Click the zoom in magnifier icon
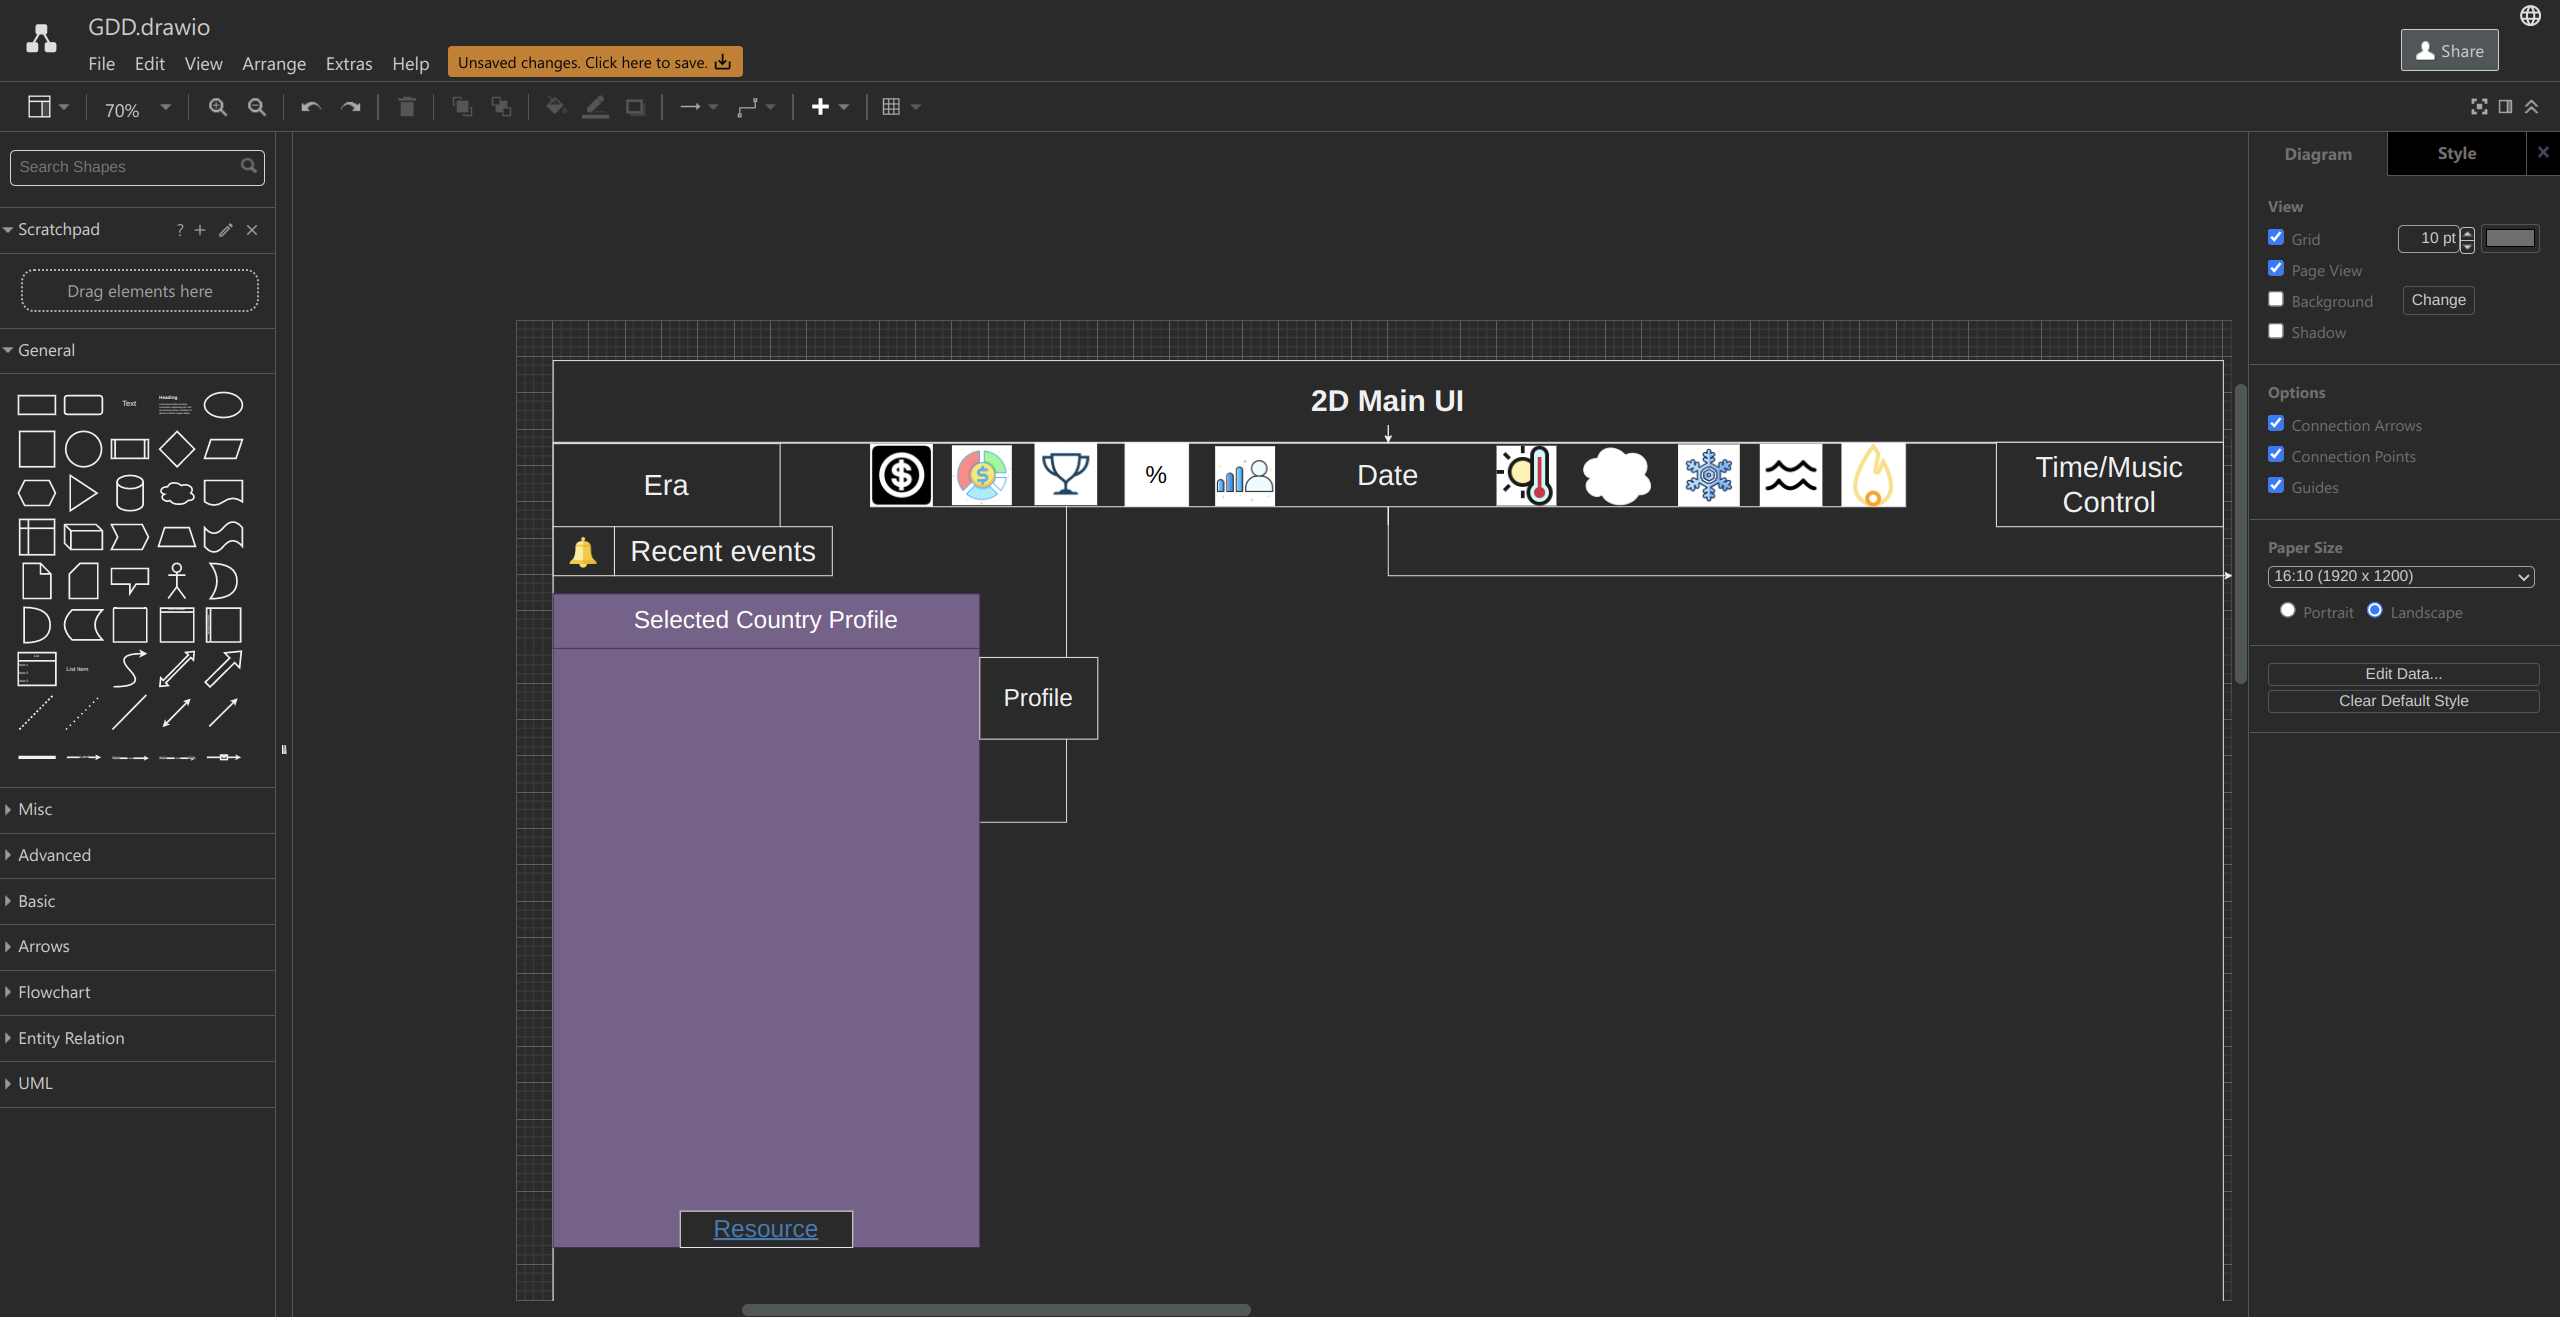Screen dimensions: 2560x1317 coord(217,107)
